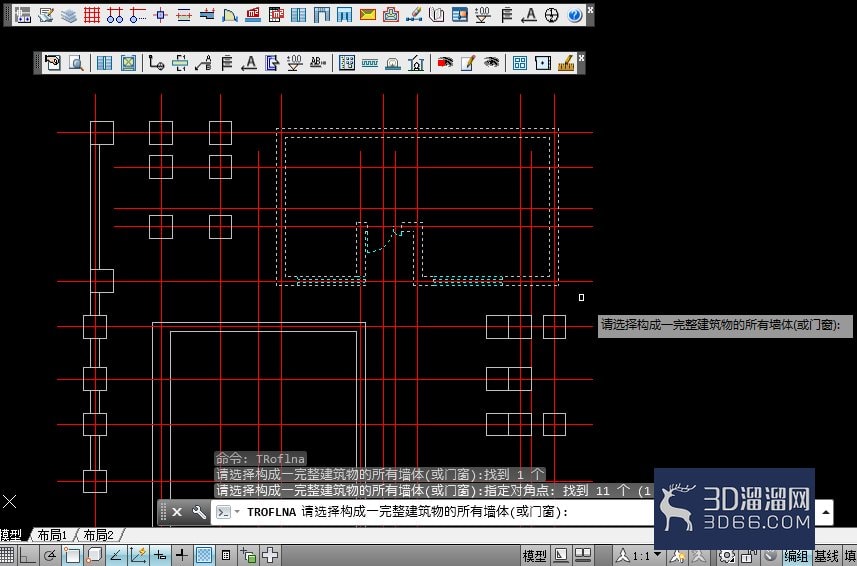Click the ruler measuring icon in second toolbar
Viewport: 857px width, 566px height.
coord(566,63)
